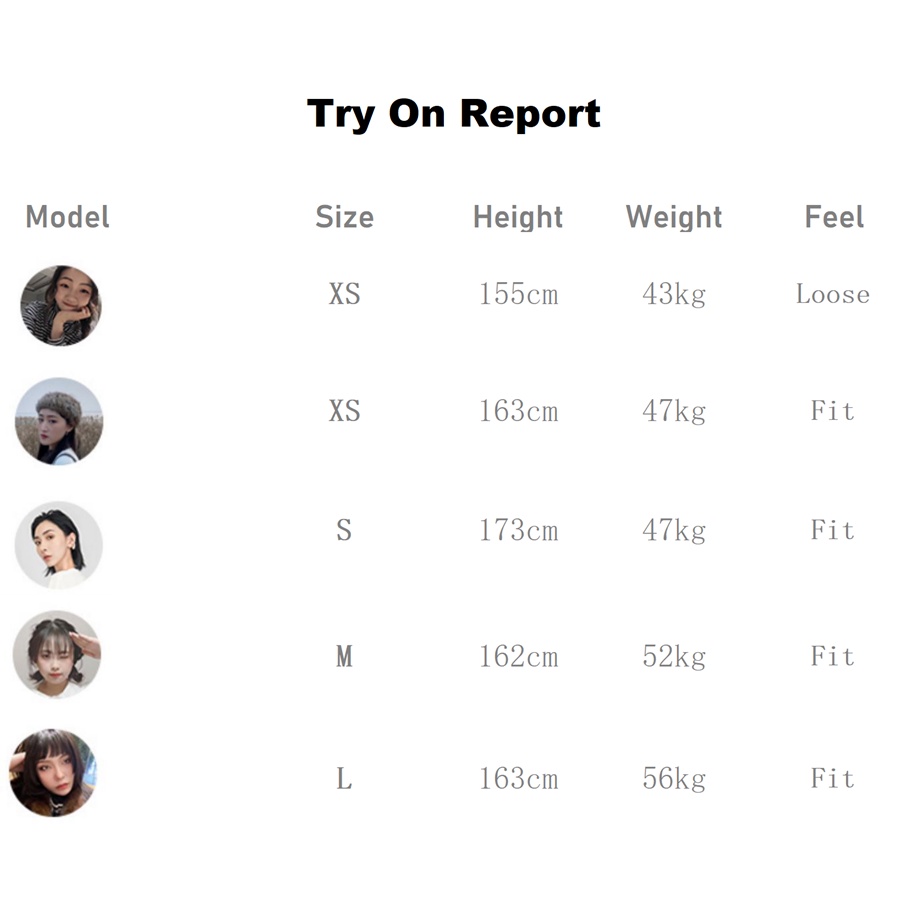Click the model avatar in the 155cm row

[60, 305]
